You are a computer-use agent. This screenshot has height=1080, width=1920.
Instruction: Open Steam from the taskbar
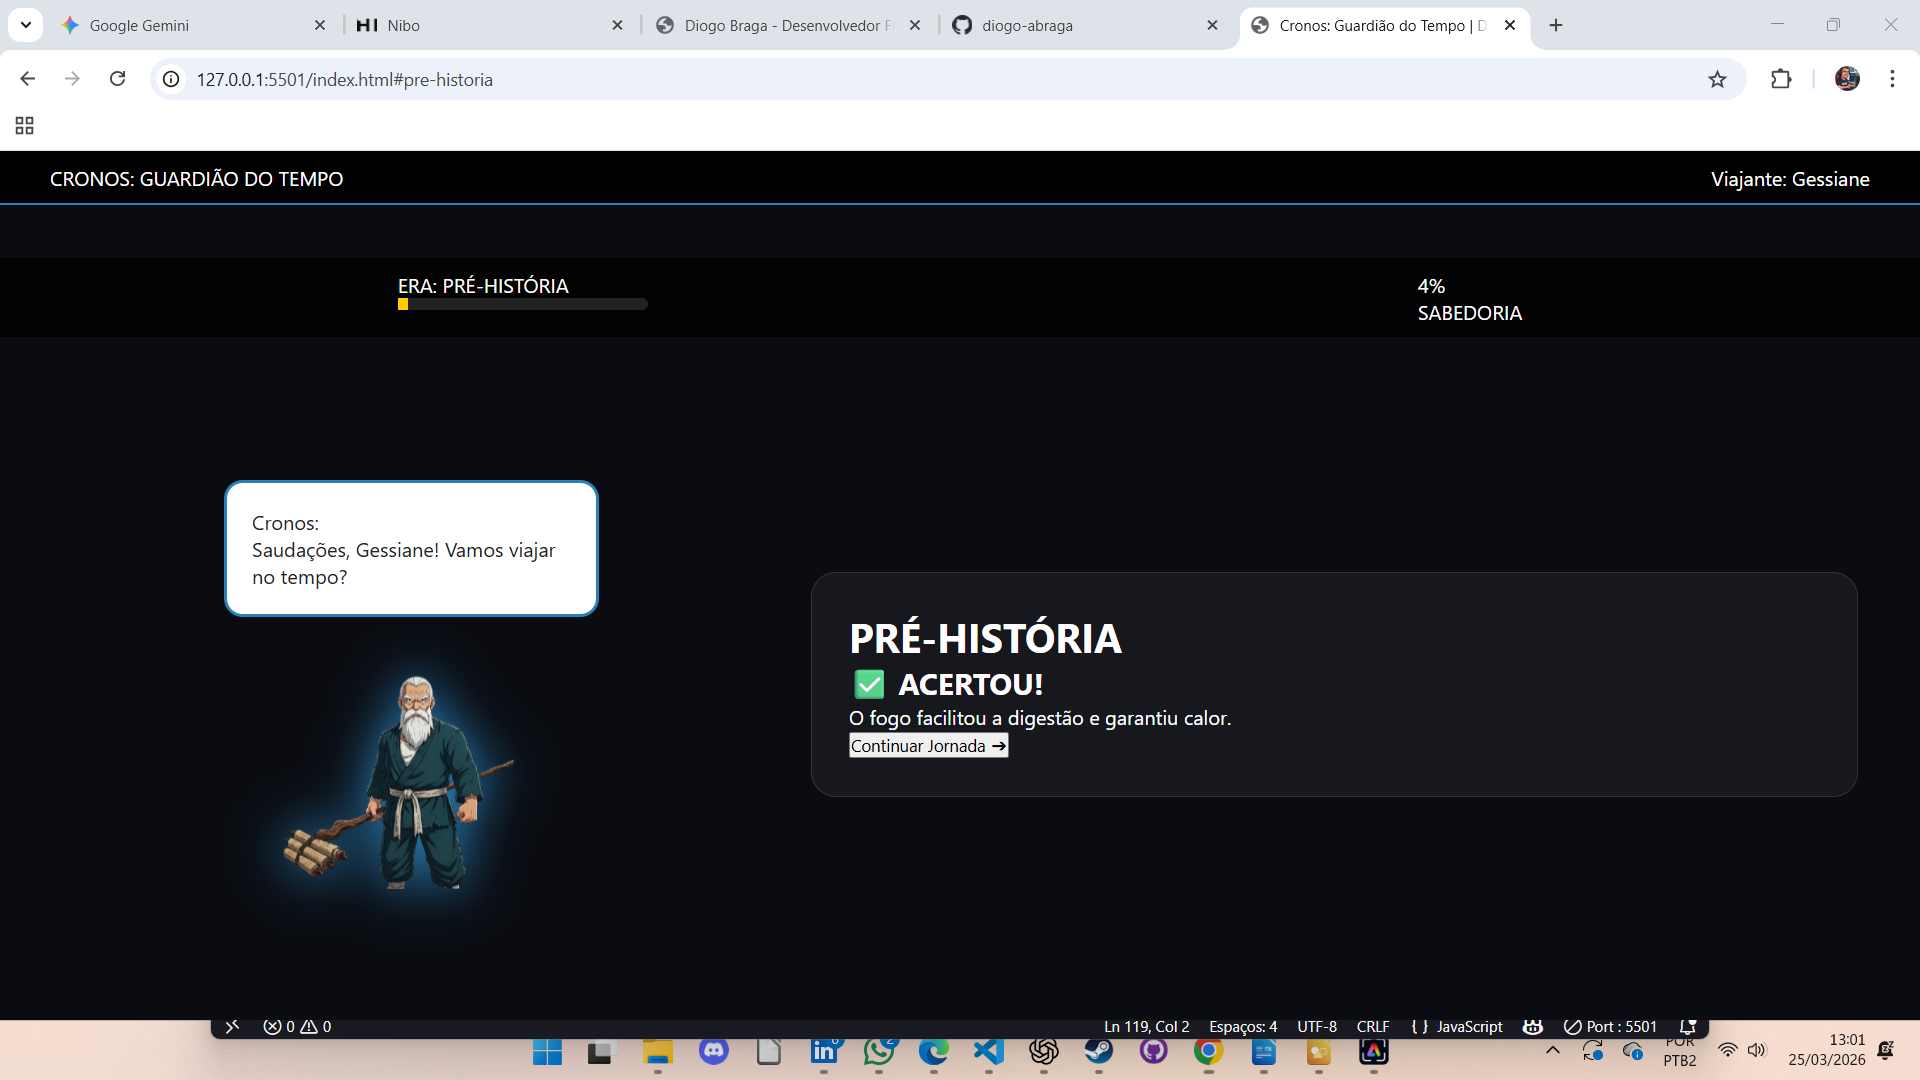[1098, 1052]
